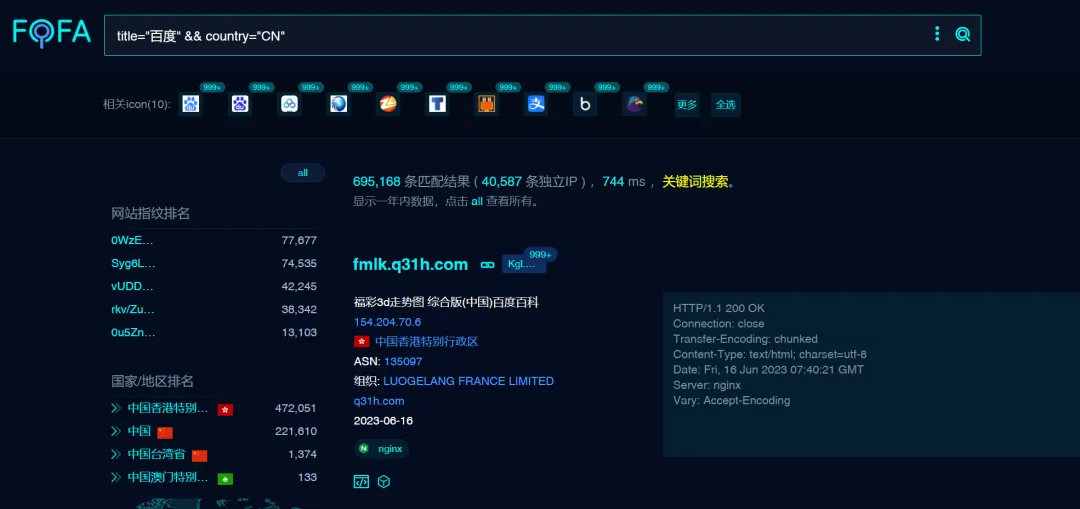The height and width of the screenshot is (509, 1080).
Task: Select the letter b icon filter
Action: coord(585,104)
